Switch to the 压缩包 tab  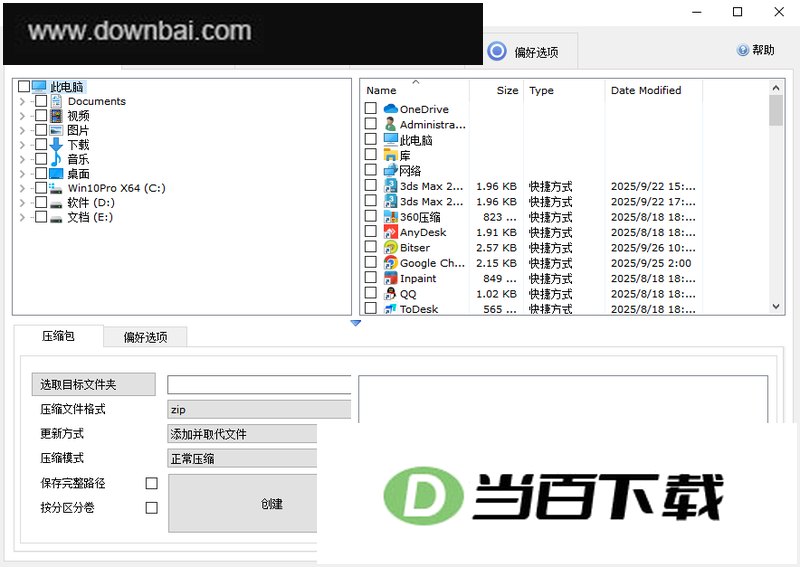pyautogui.click(x=58, y=336)
